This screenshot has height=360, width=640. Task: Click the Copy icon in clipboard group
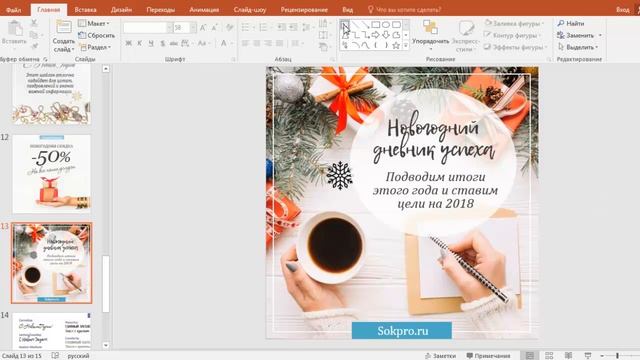click(34, 35)
